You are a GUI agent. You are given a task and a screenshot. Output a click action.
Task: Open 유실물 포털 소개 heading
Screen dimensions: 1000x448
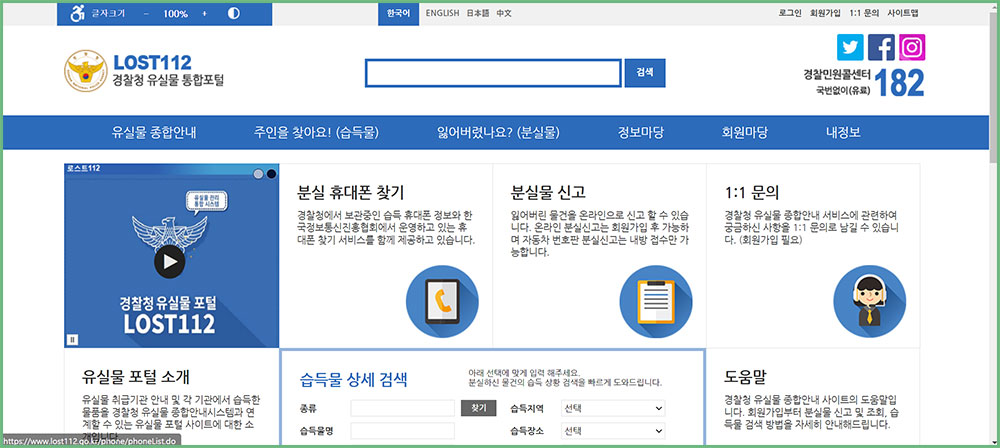pyautogui.click(x=136, y=376)
